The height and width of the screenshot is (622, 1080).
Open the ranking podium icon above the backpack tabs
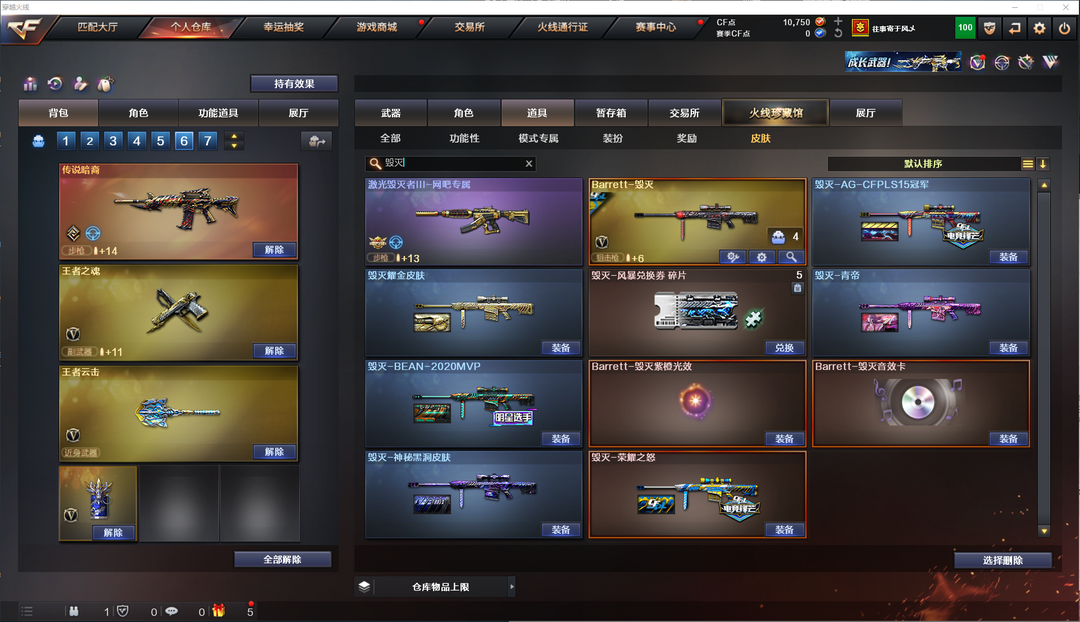coord(30,84)
